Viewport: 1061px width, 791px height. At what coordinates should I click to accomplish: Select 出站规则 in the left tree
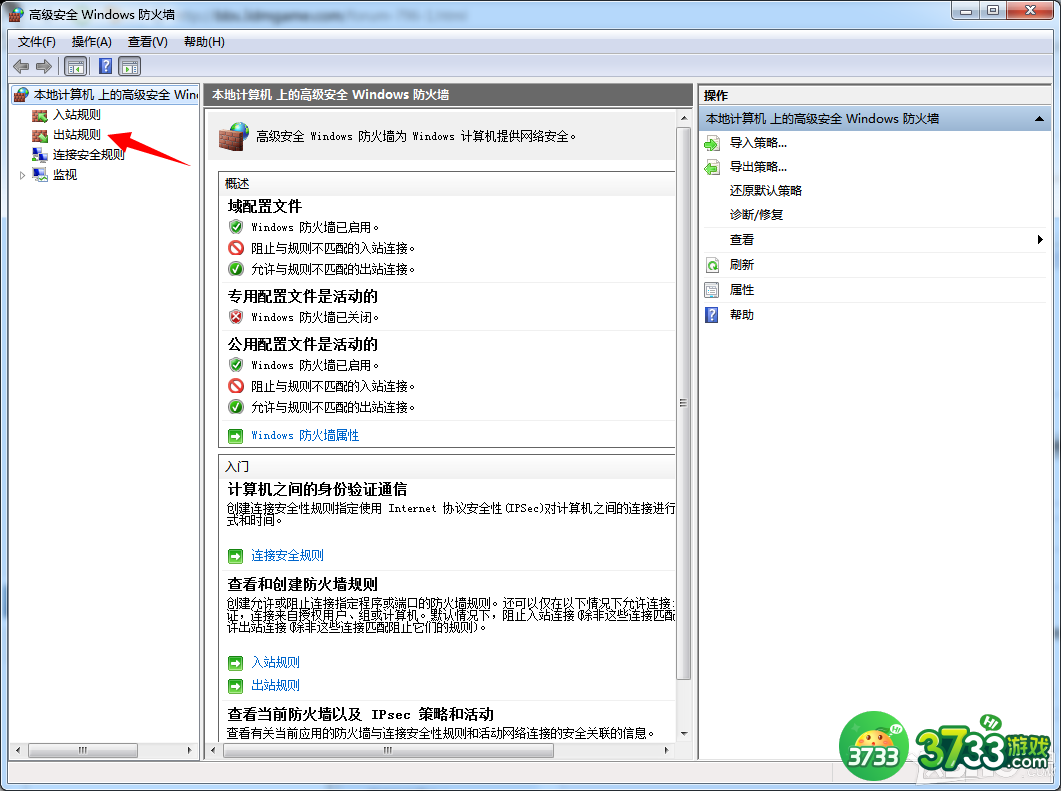(76, 135)
